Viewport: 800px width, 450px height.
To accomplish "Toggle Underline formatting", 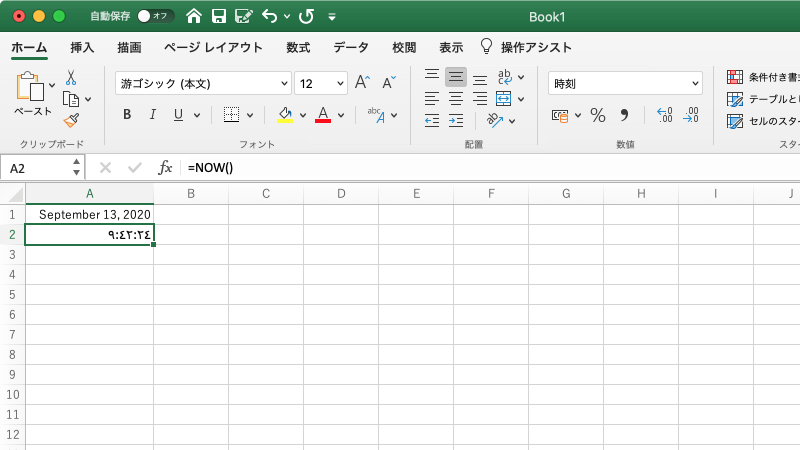I will [x=178, y=115].
